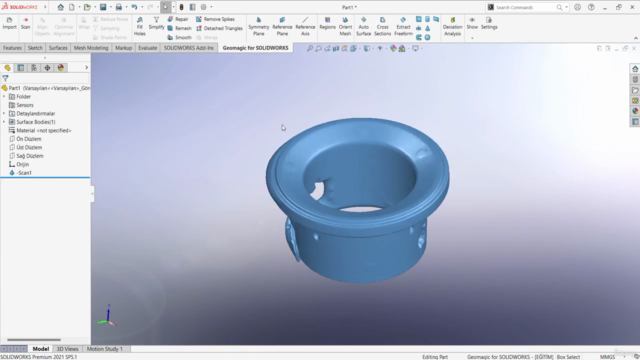The height and width of the screenshot is (360, 640).
Task: Click the Print icon
Action: (x=118, y=7)
